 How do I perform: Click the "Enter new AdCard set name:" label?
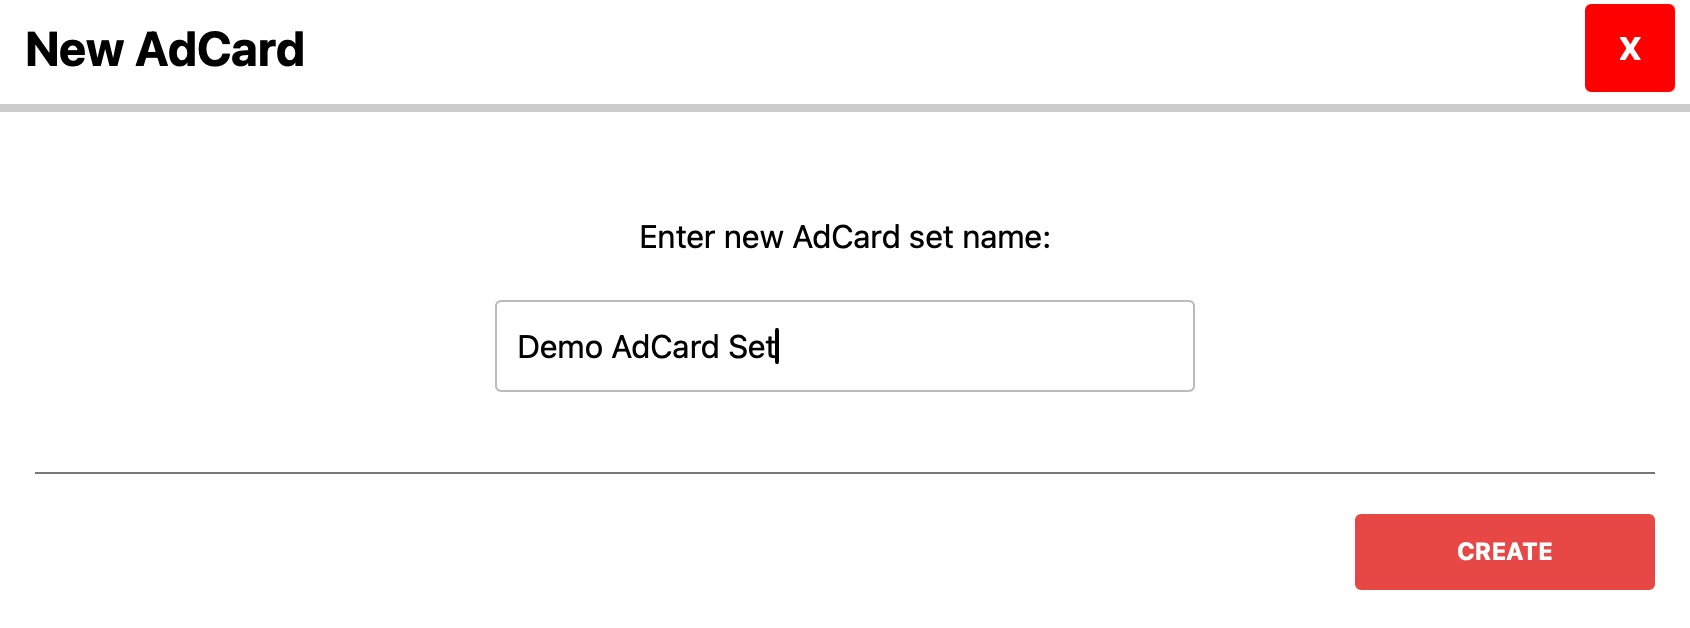pos(845,237)
